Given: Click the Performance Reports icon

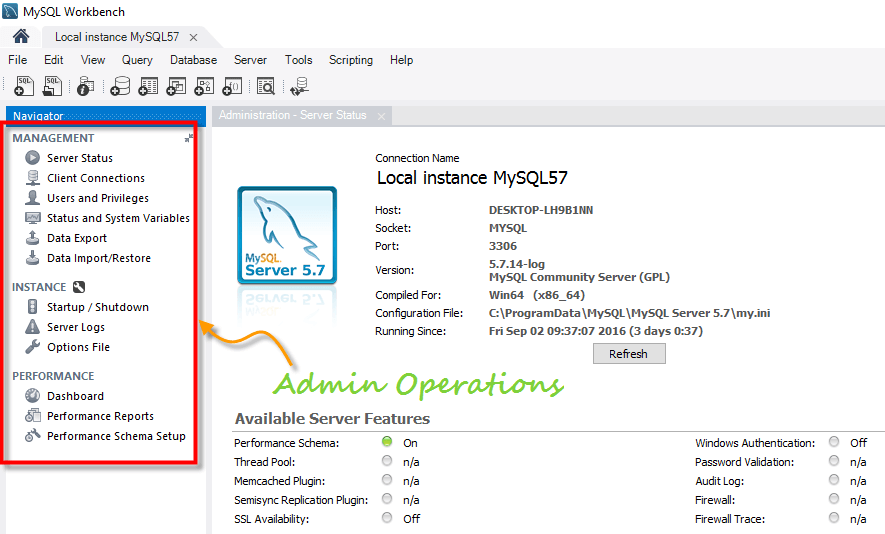Looking at the screenshot, I should (33, 415).
